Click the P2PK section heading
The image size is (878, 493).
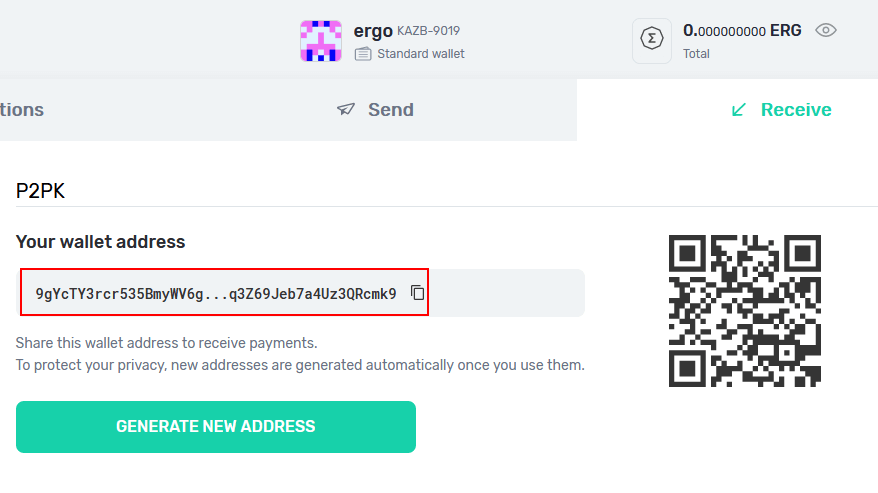tap(40, 191)
